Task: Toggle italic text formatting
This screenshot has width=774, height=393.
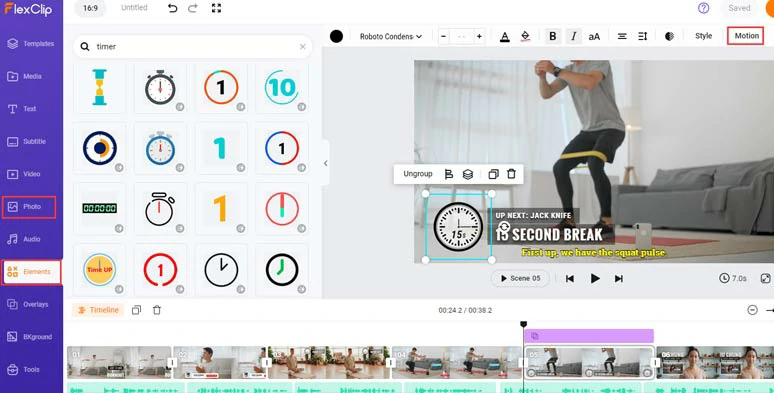Action: [x=574, y=36]
